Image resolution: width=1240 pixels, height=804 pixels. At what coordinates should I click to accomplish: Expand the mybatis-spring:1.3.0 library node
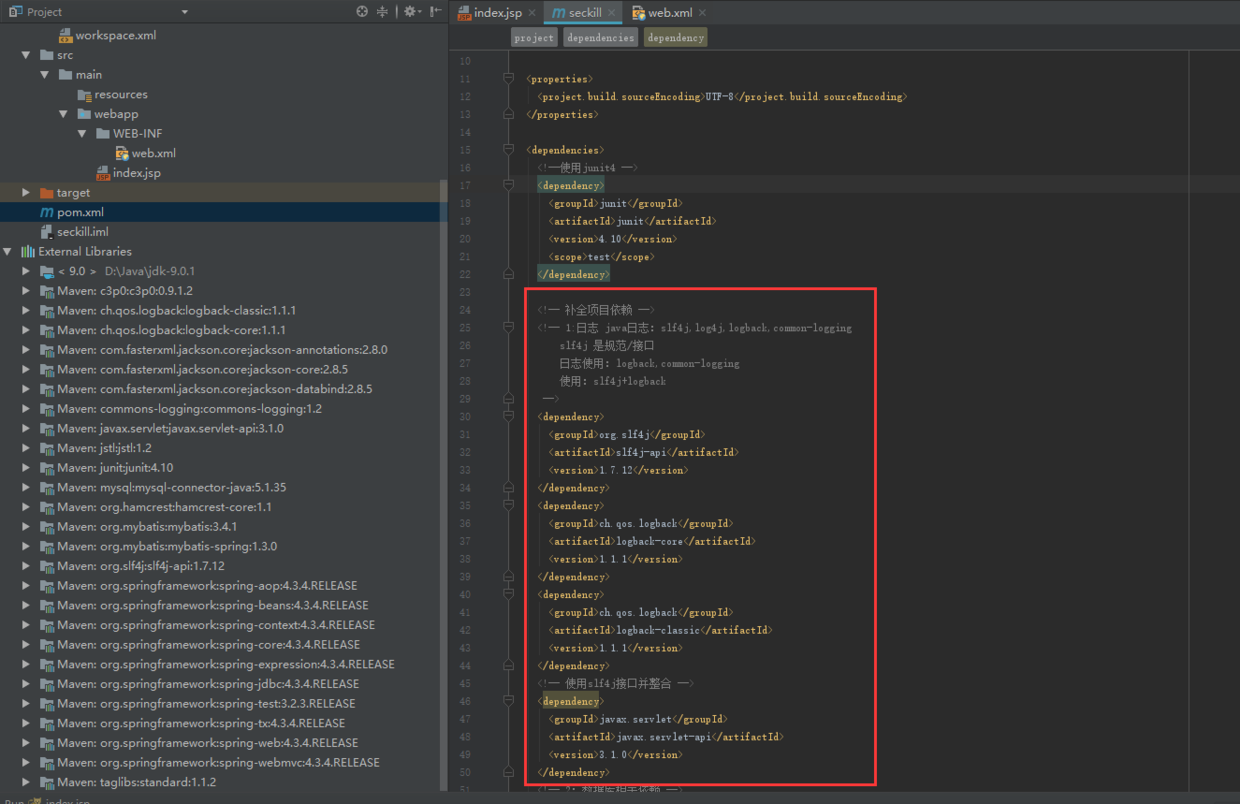pos(27,546)
